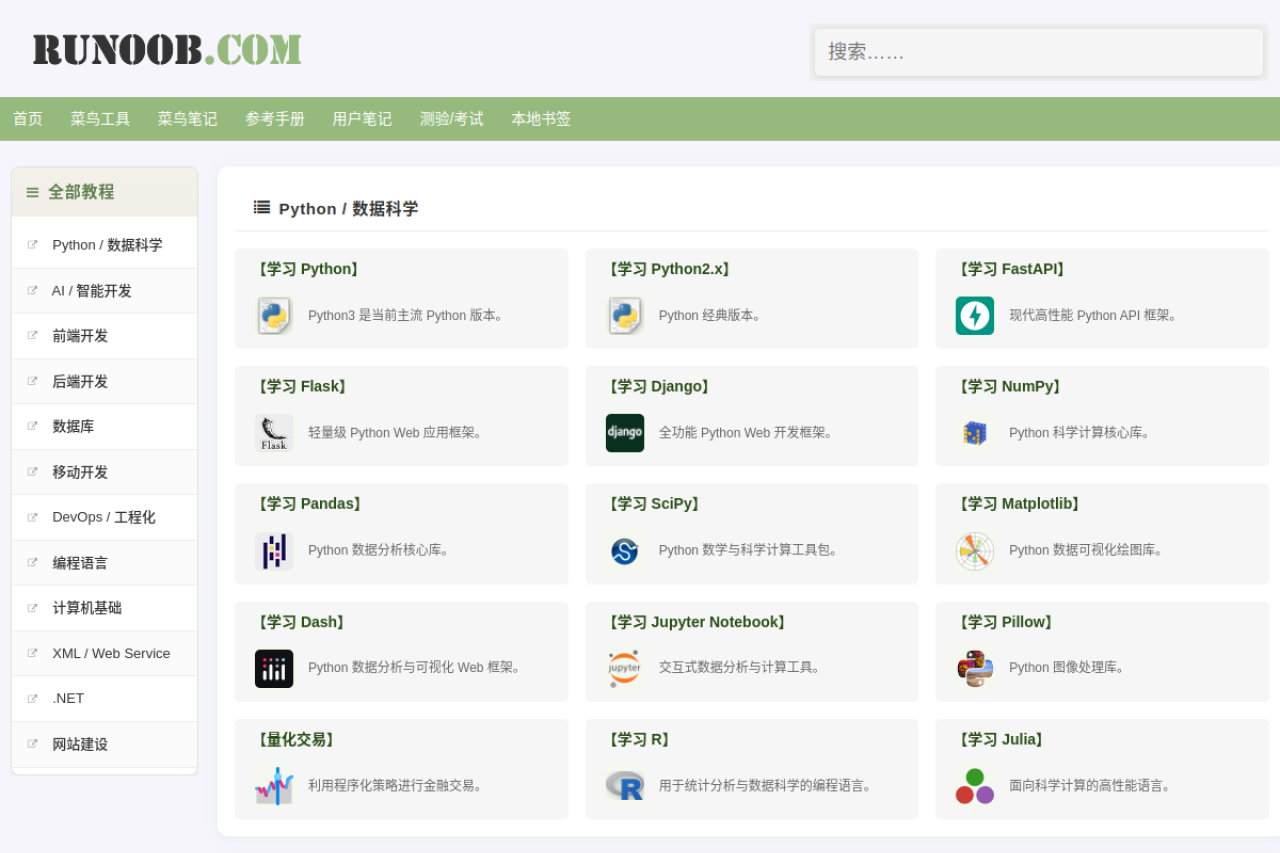The image size is (1280, 853).
Task: Click external-link icon beside 编程语言
Action: coord(33,562)
